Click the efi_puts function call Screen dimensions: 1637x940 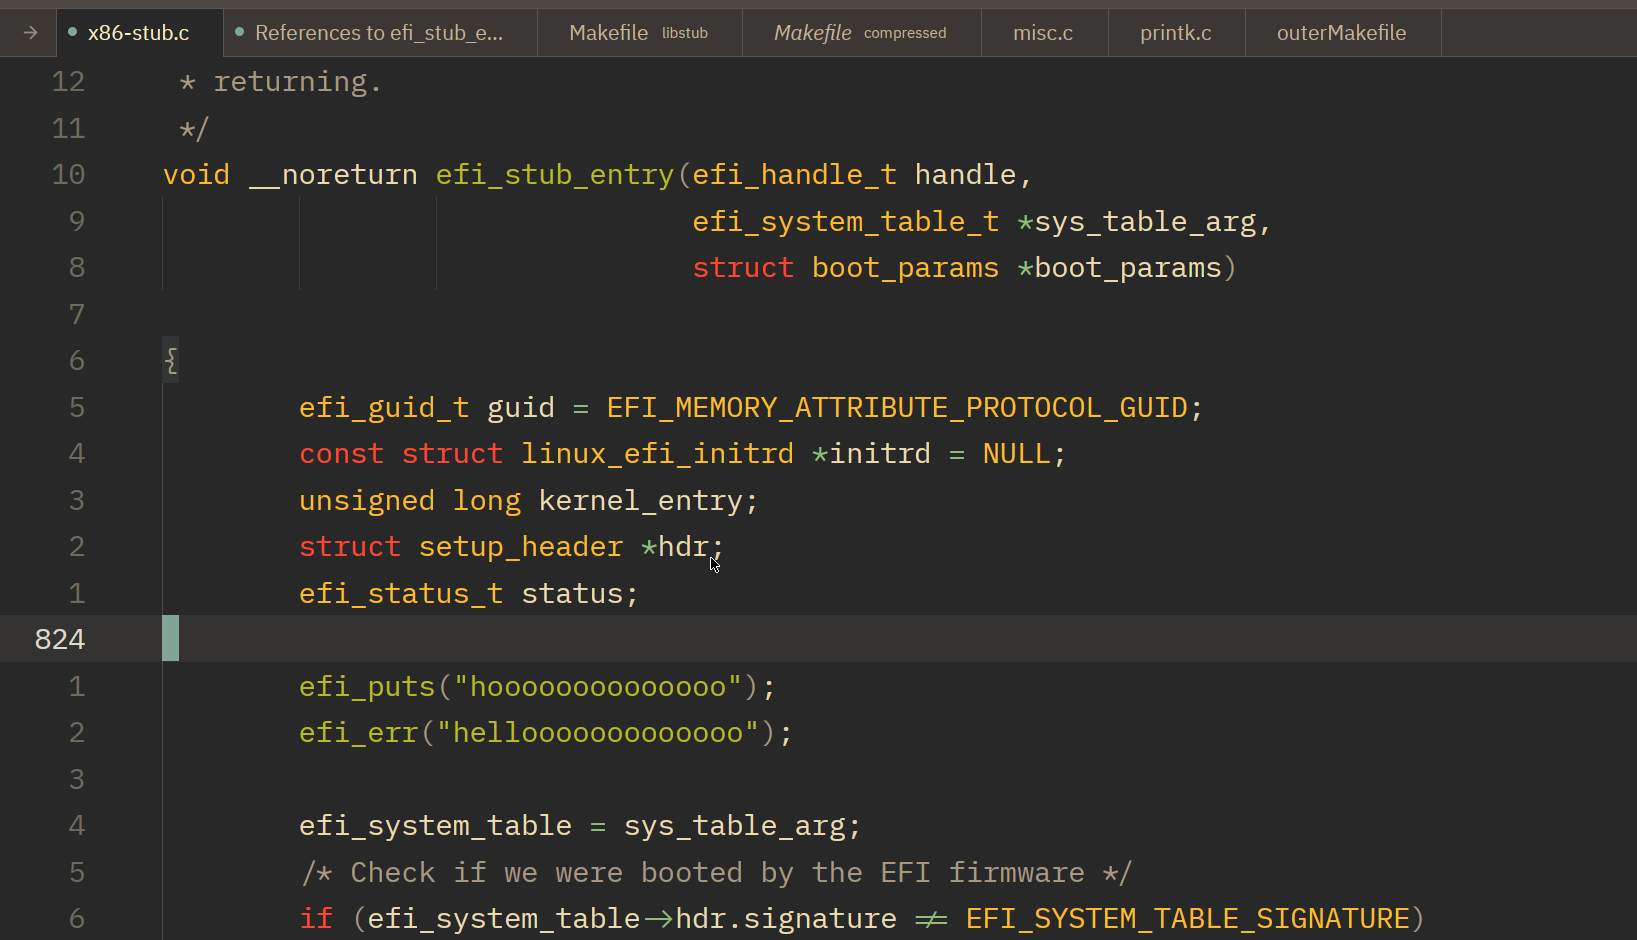coord(367,687)
